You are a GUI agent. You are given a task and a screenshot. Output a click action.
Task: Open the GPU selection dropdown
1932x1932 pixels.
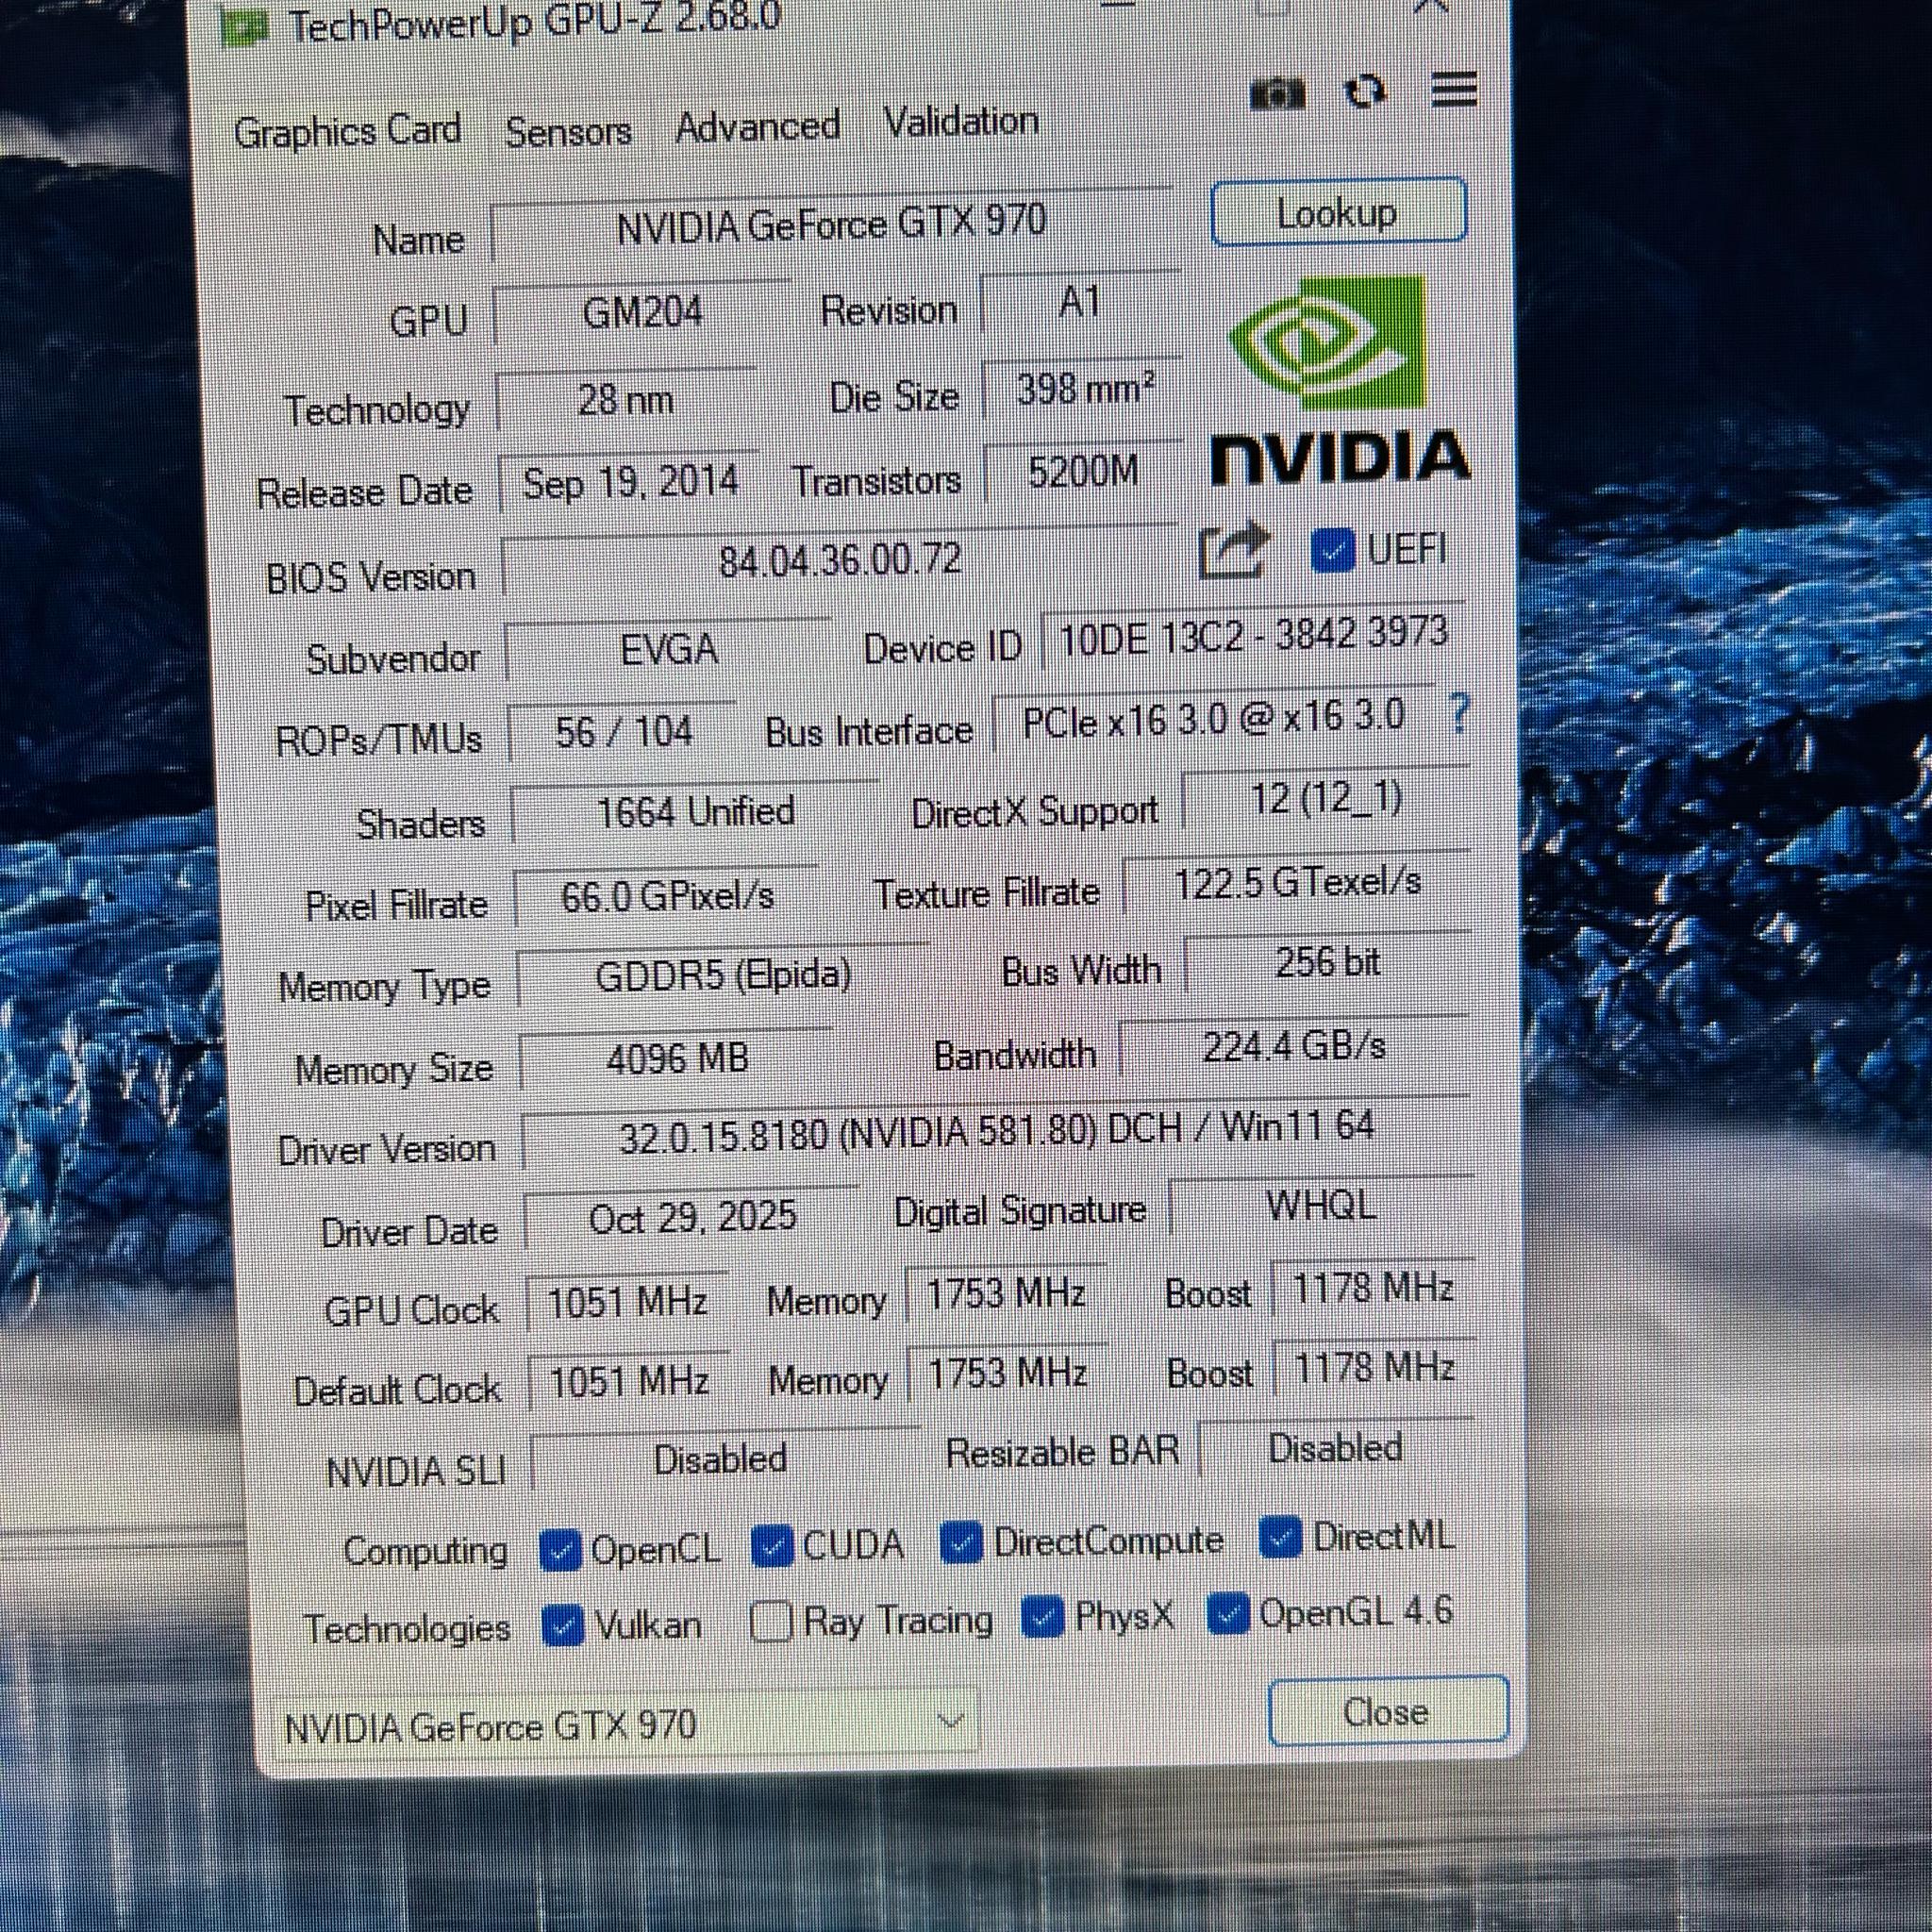(625, 1724)
